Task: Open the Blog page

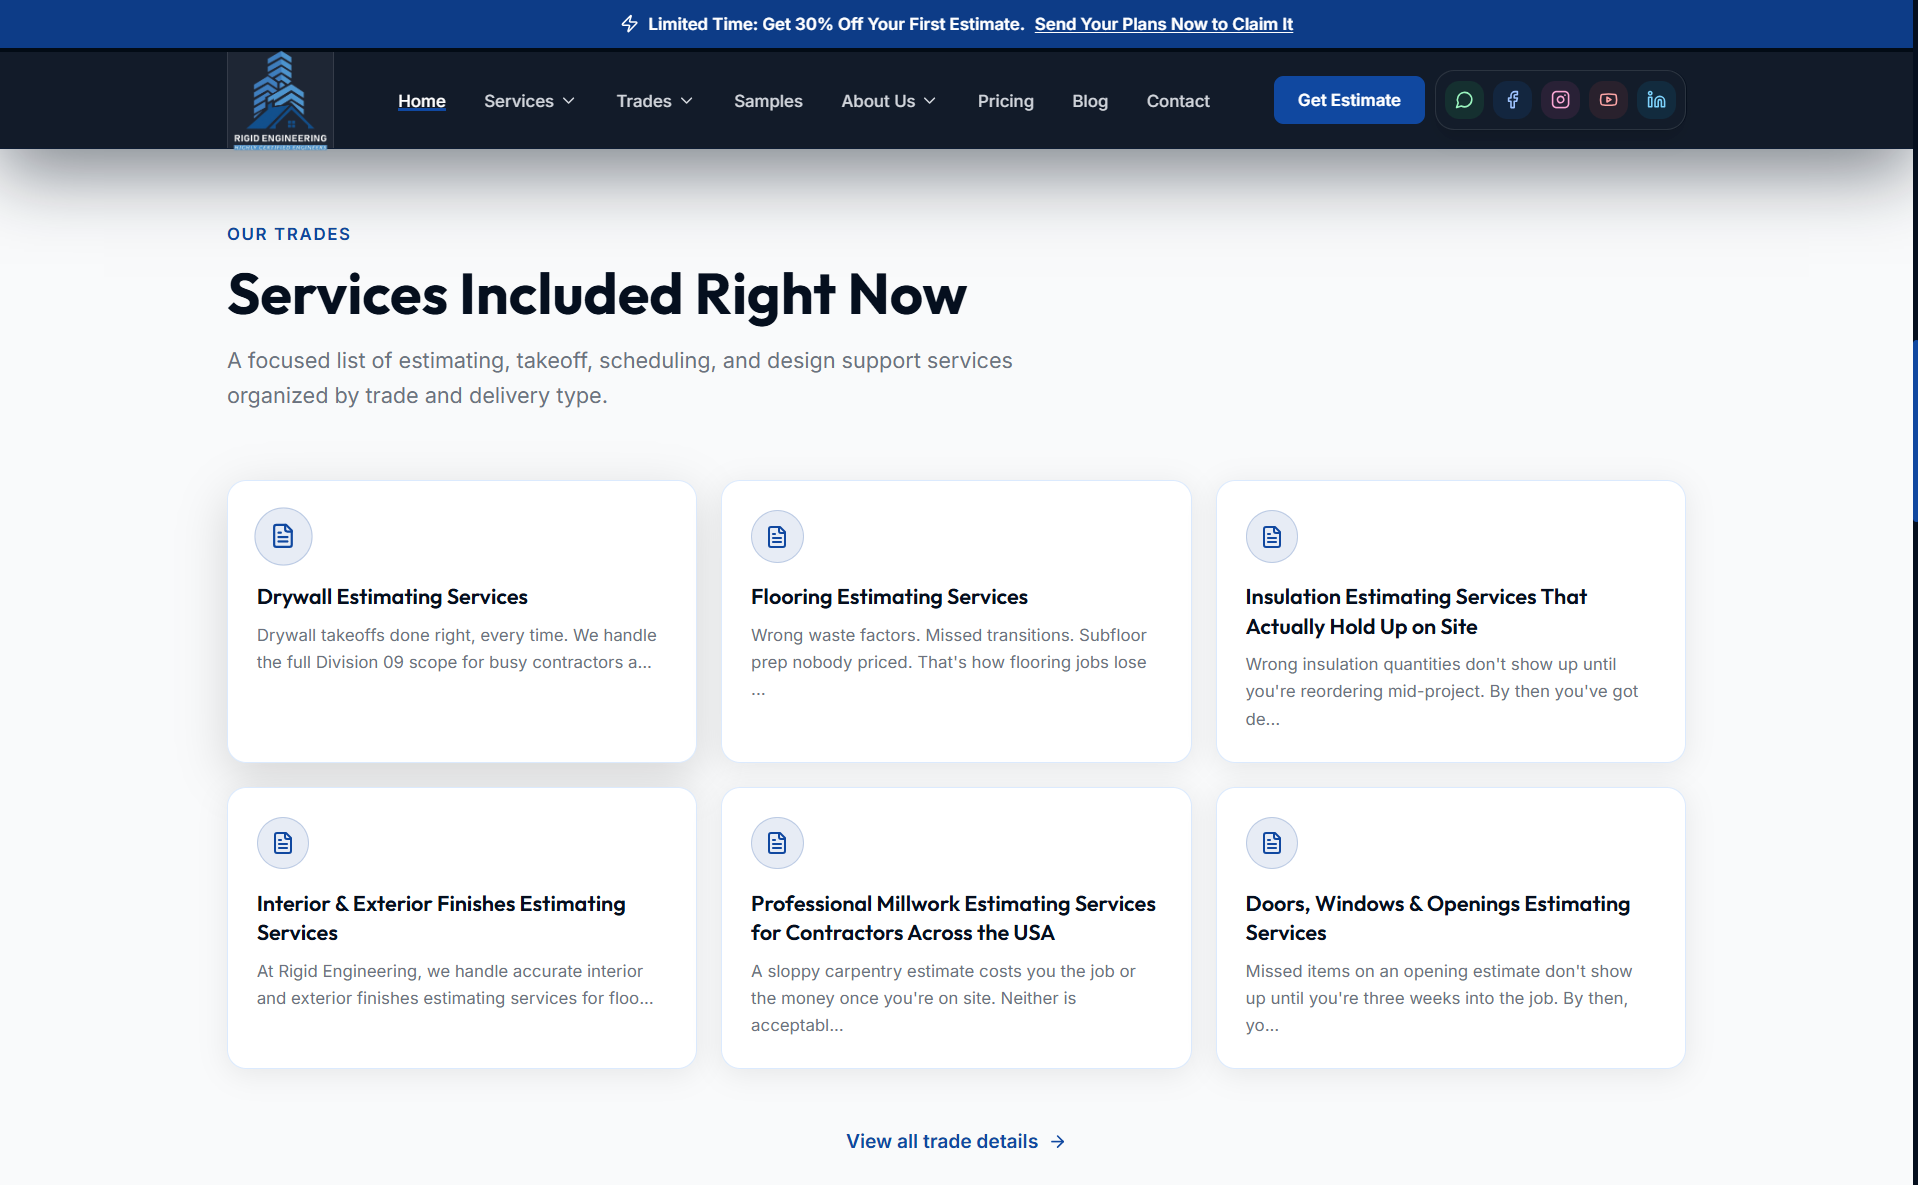Action: point(1090,101)
